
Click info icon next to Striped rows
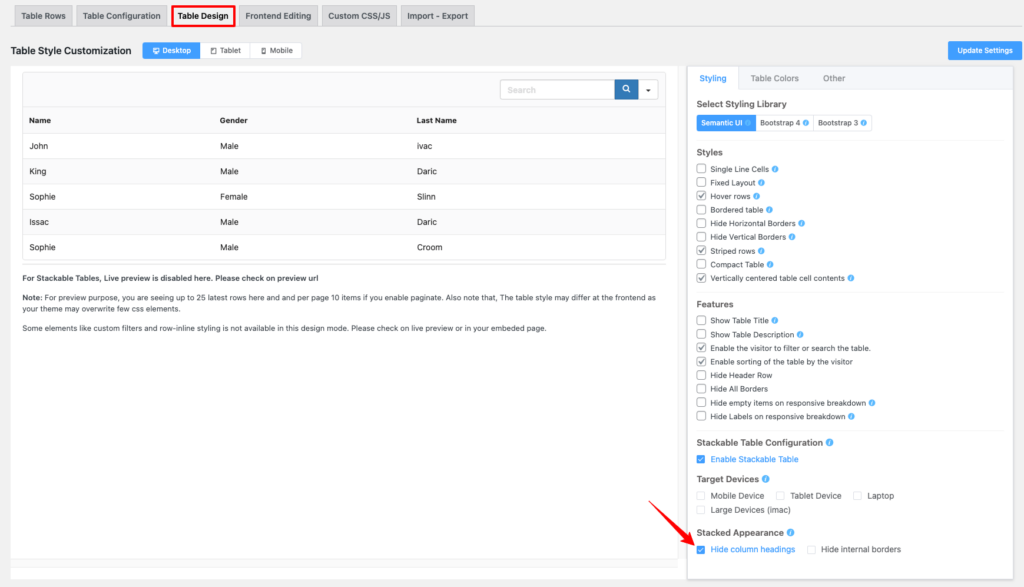[761, 251]
